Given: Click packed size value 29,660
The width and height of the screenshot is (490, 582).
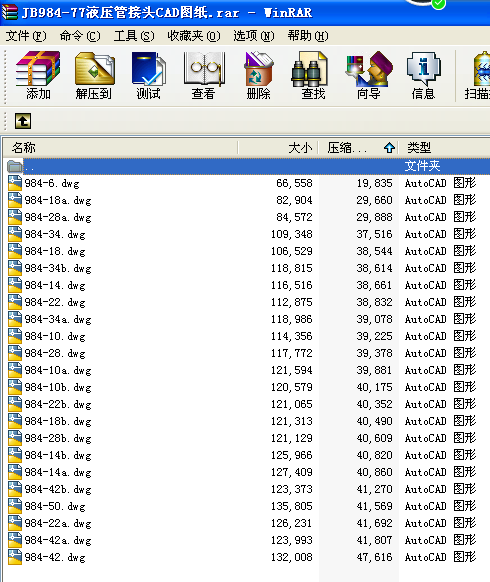Looking at the screenshot, I should (375, 200).
